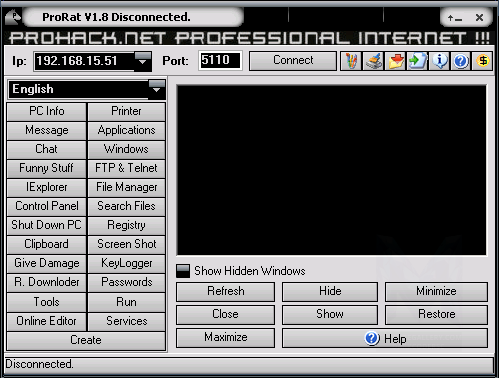Open the Tools option

[x=46, y=302]
